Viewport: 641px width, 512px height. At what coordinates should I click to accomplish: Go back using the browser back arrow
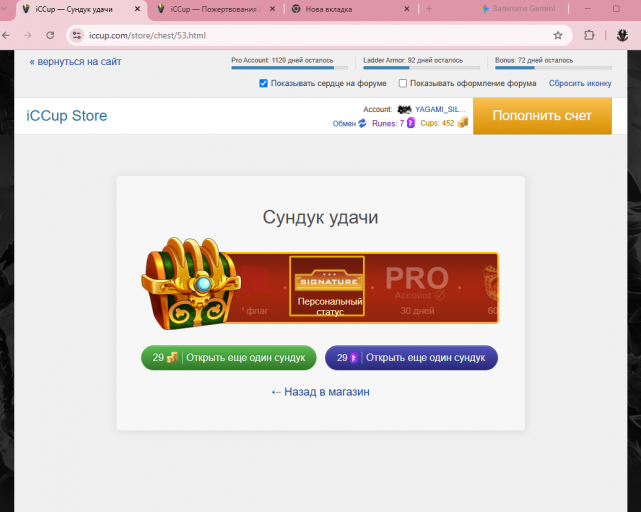point(6,36)
